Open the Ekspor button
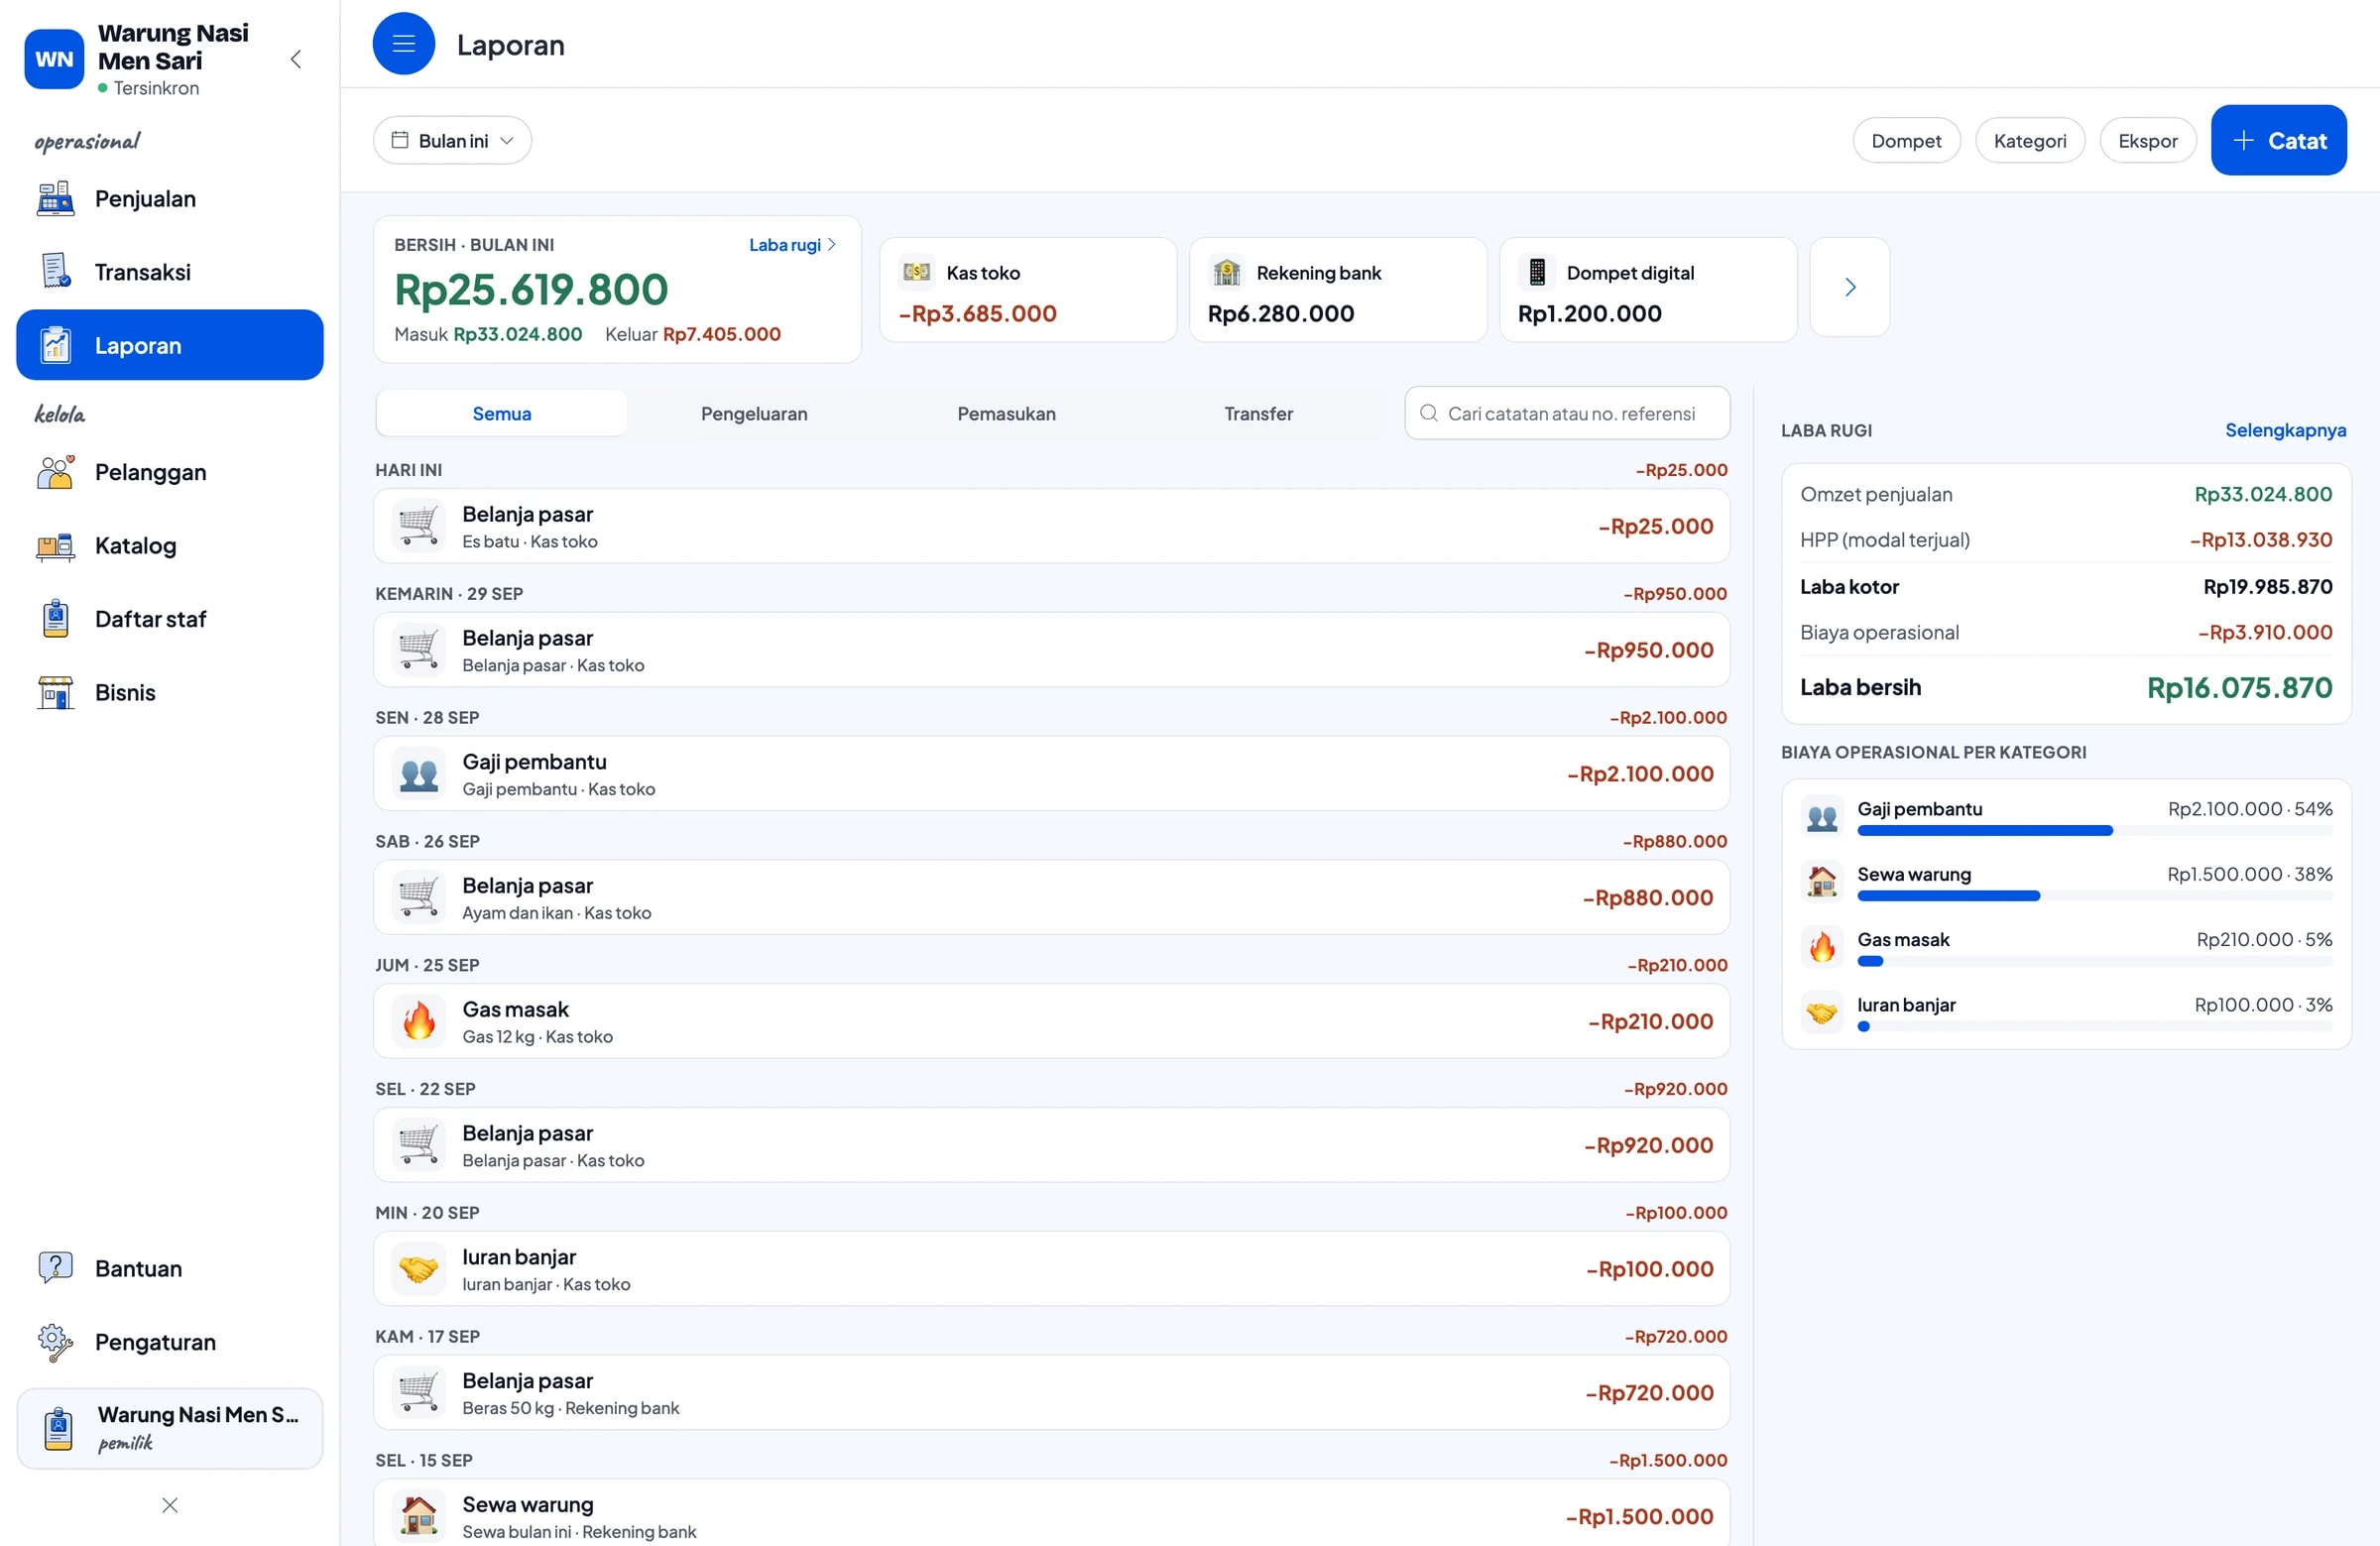Viewport: 2380px width, 1546px height. tap(2147, 141)
